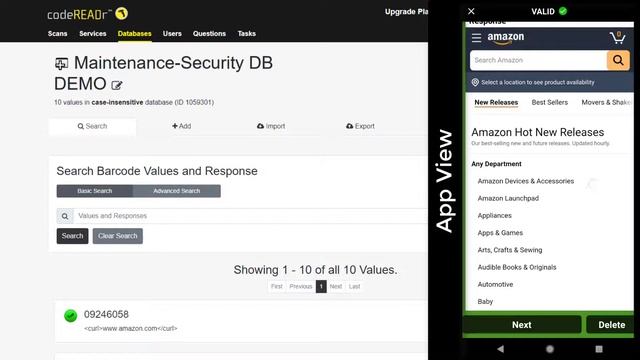Open Automotive department

click(495, 284)
